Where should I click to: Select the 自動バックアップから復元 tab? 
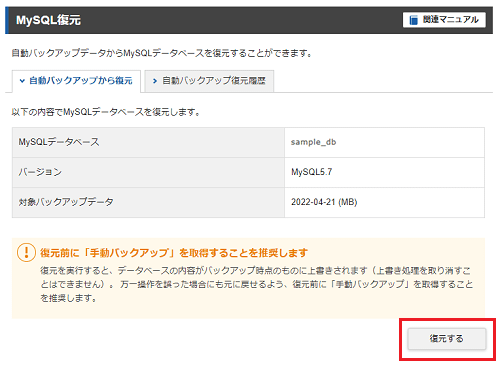click(x=76, y=81)
